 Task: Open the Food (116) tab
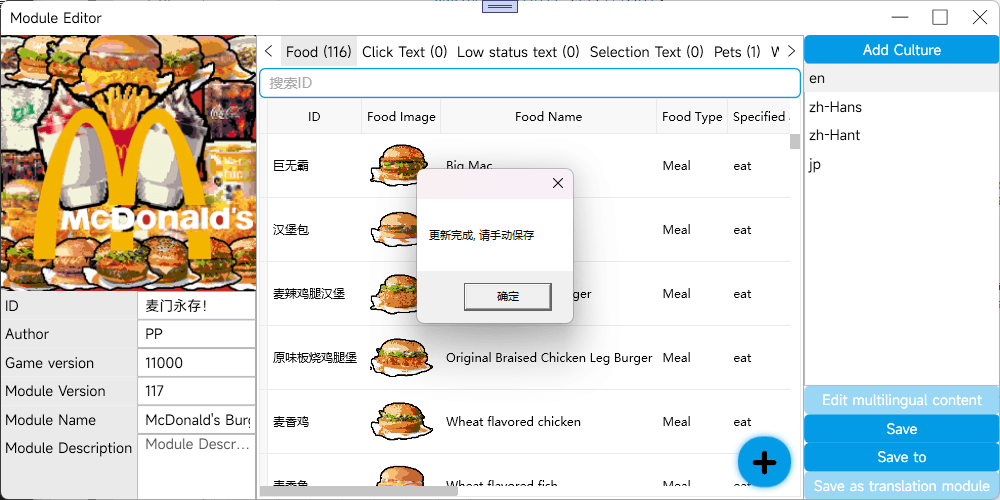(319, 52)
